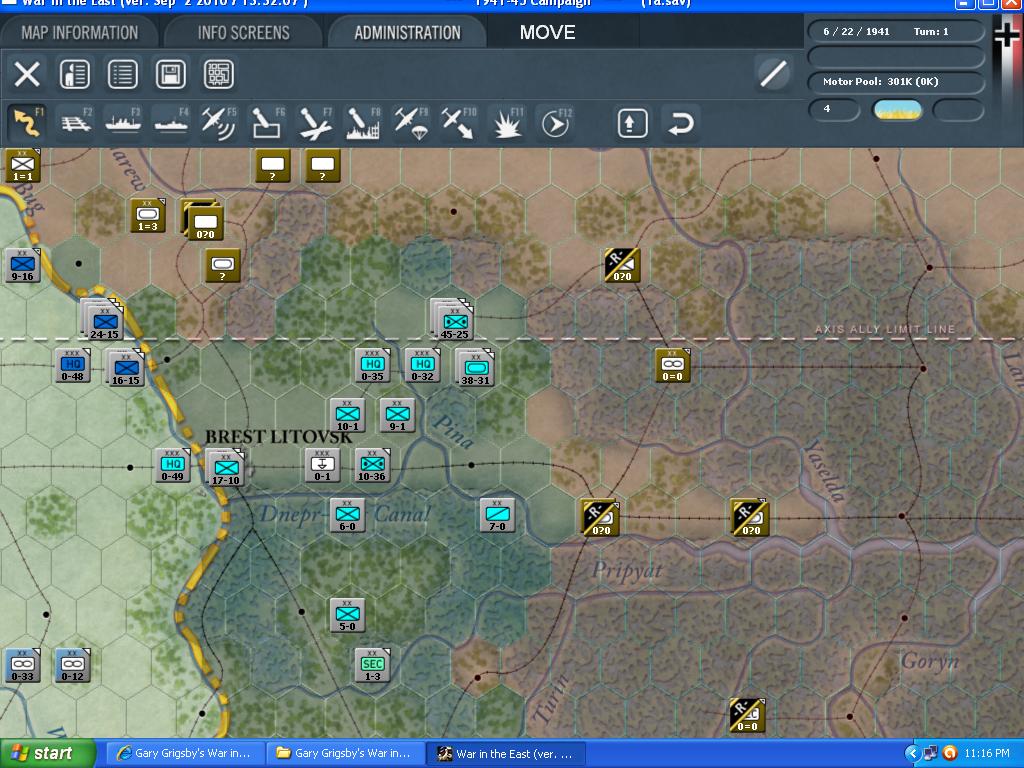
Task: Select the SEC unit labeled 1-3
Action: coord(372,665)
